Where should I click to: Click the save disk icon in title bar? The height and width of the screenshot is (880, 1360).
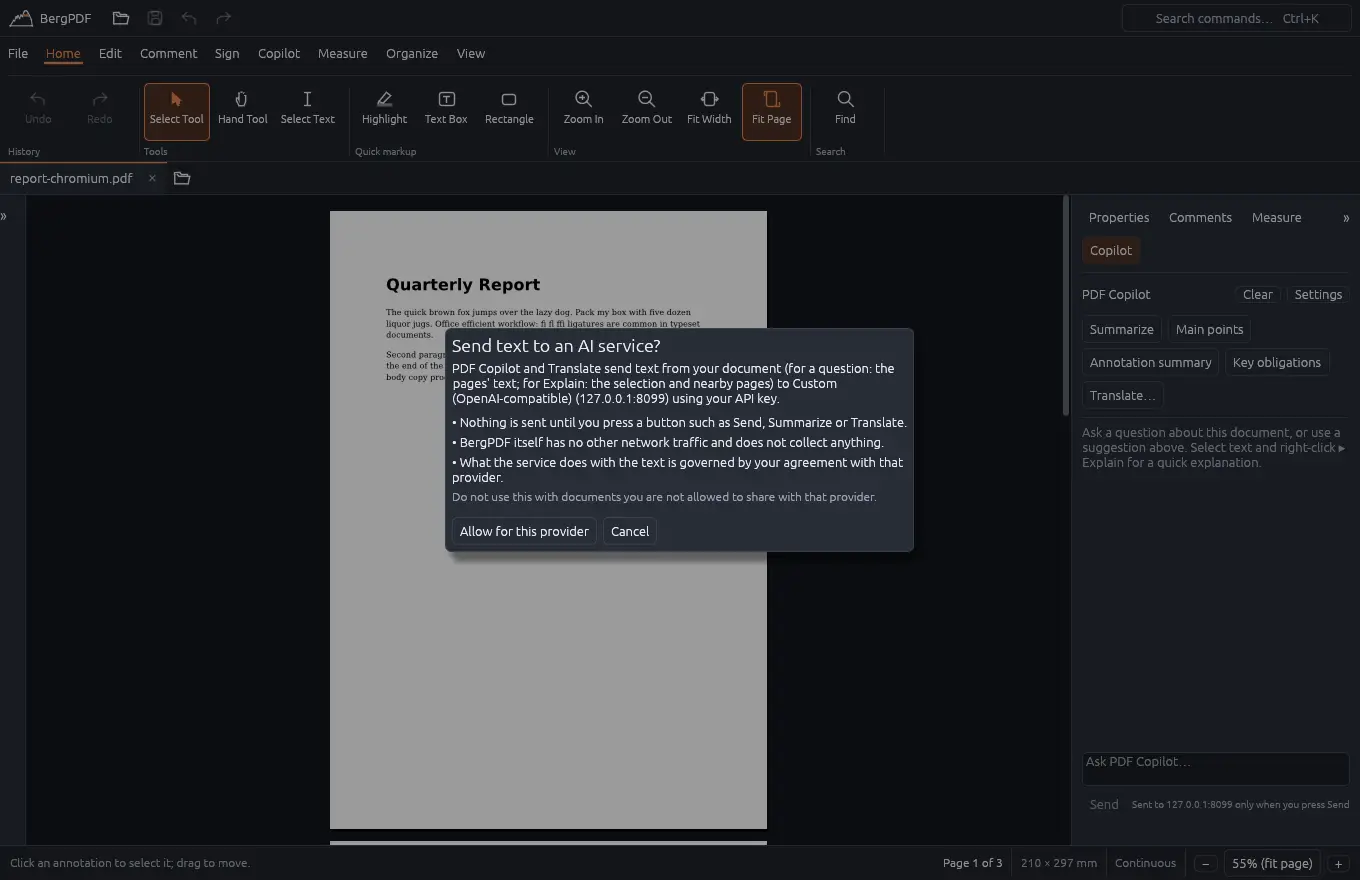pyautogui.click(x=155, y=18)
